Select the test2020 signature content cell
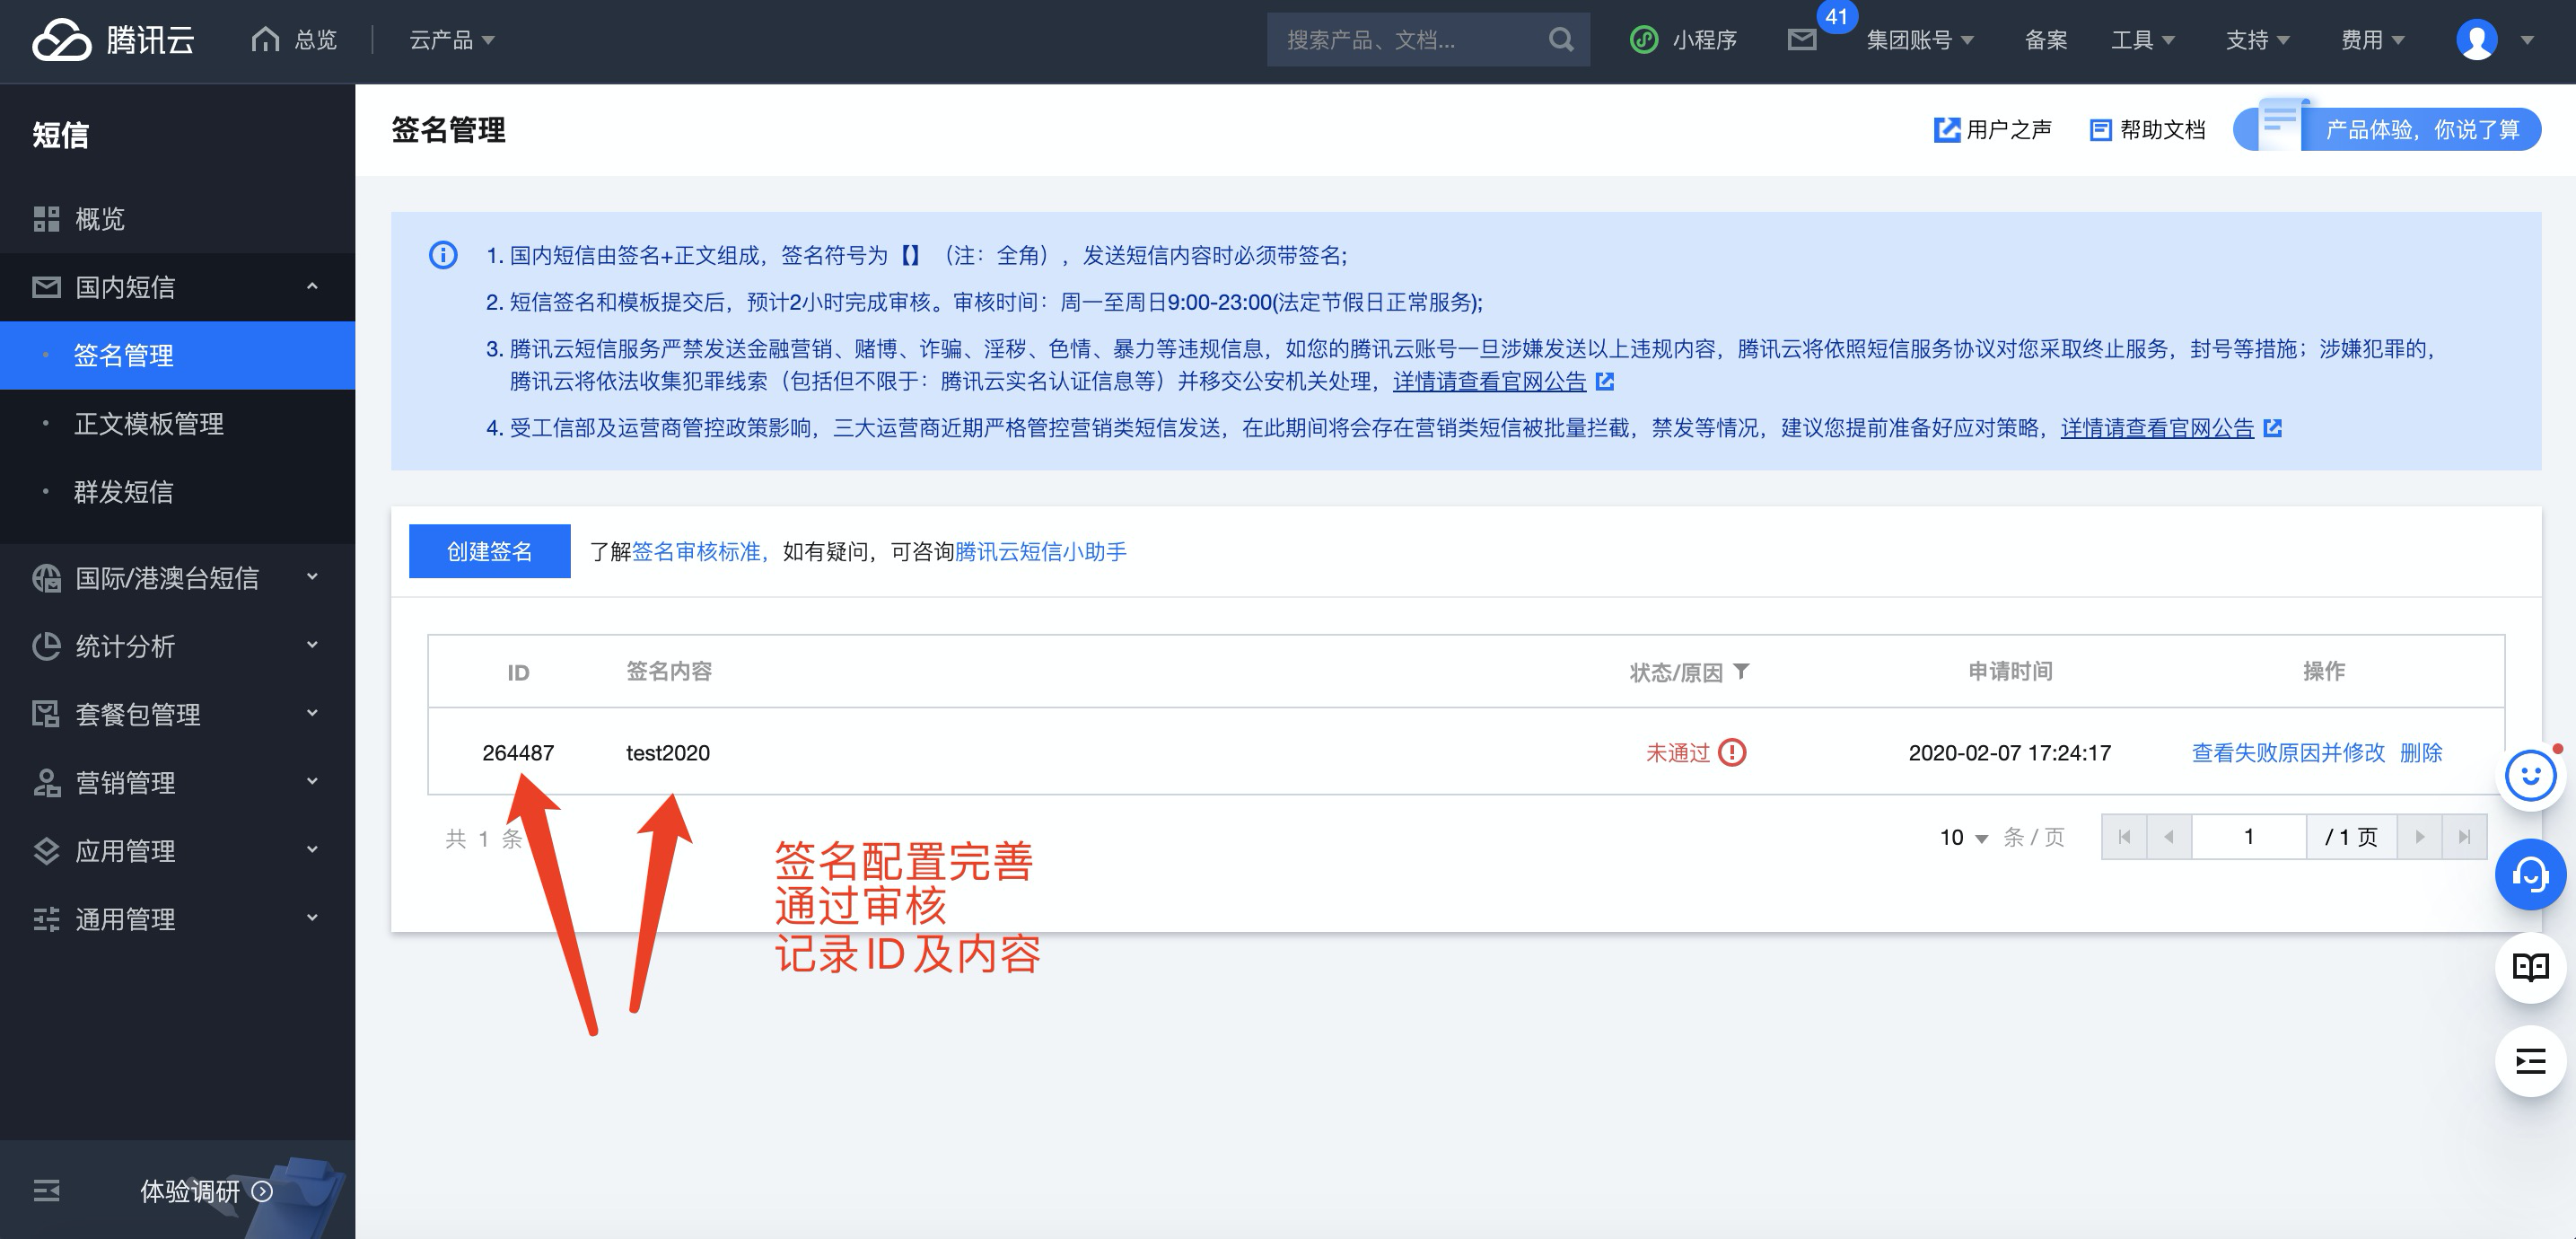The height and width of the screenshot is (1239, 2576). click(x=668, y=753)
